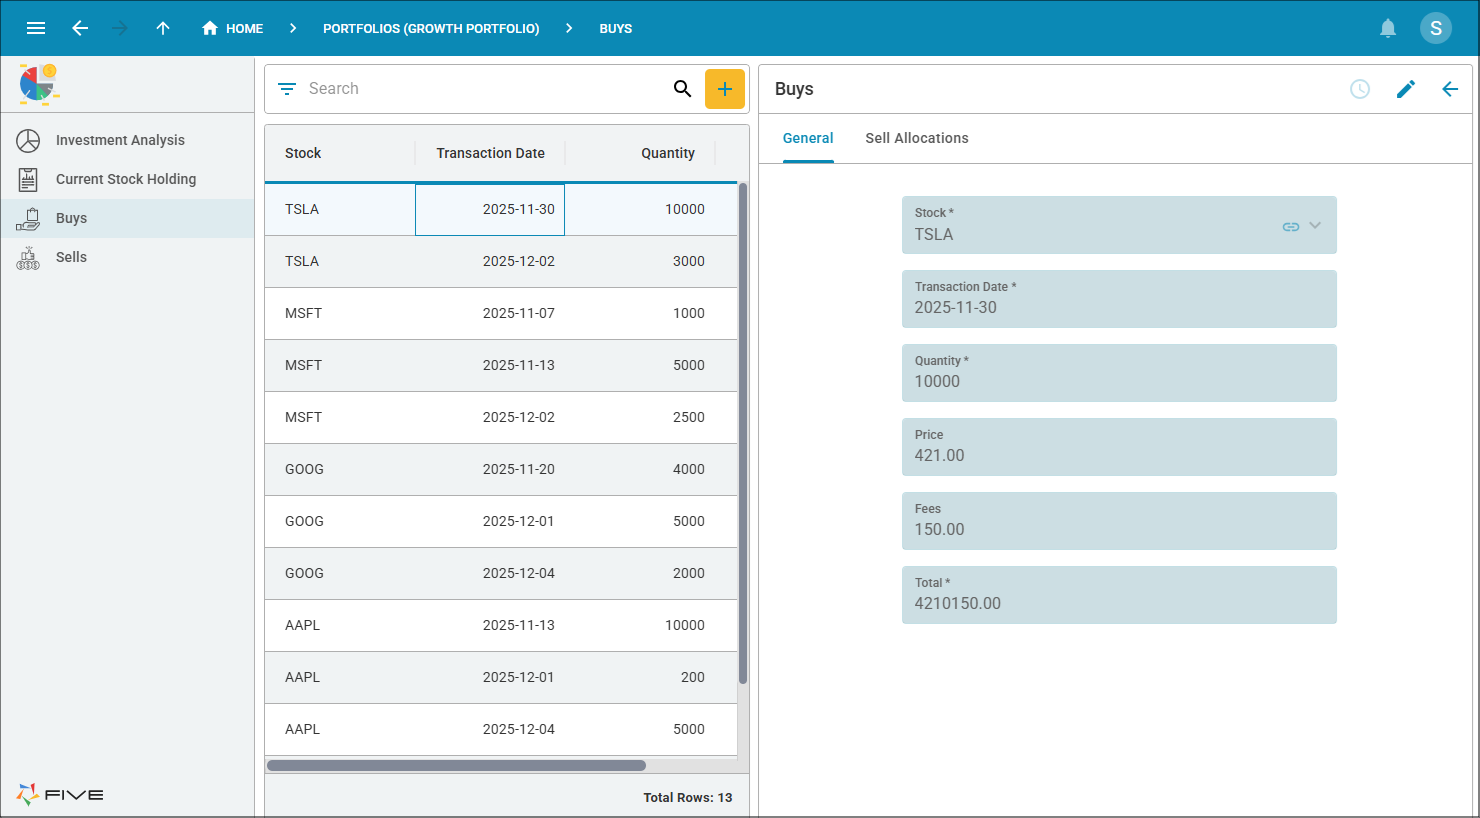Select the AAPL row with quantity 200
1480x818 pixels.
pyautogui.click(x=501, y=677)
